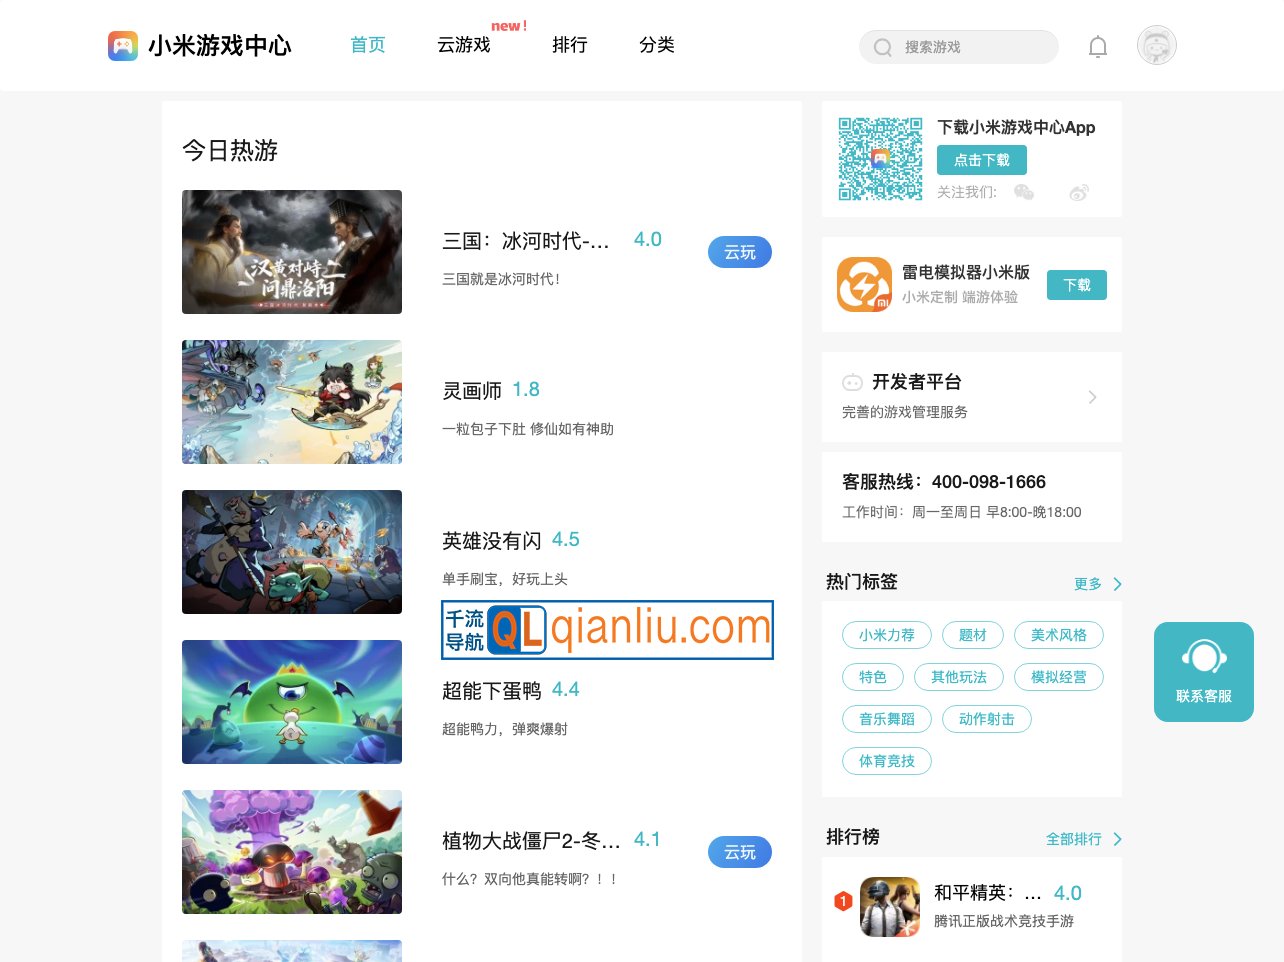Click 云玩 next to 三国：冰河时代
Screen dimensions: 1284x962
[x=739, y=252]
